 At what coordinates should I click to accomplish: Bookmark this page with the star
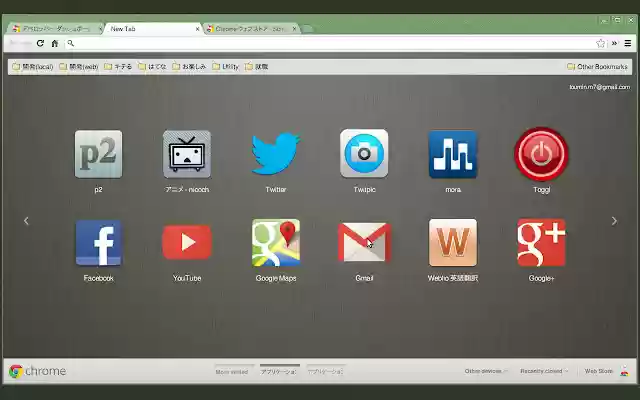[x=600, y=43]
